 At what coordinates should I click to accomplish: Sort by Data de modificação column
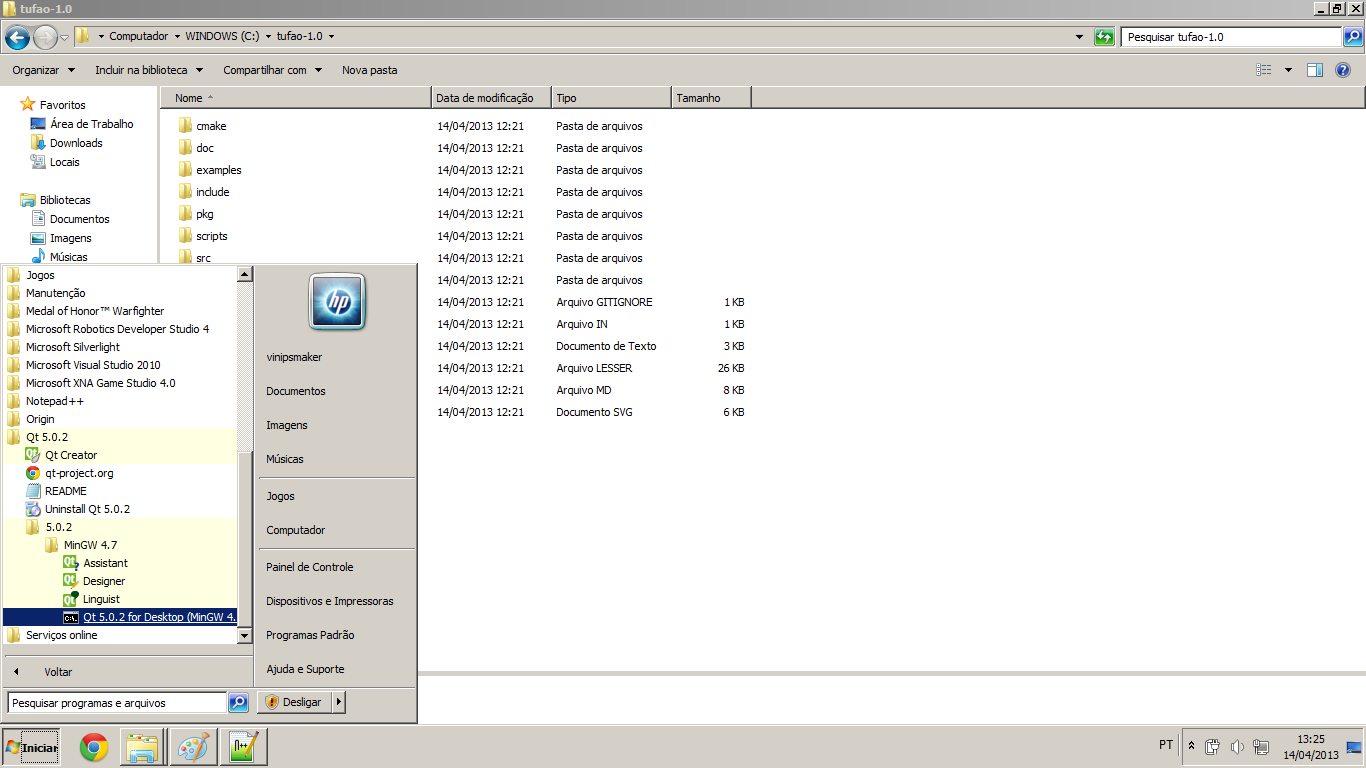492,98
